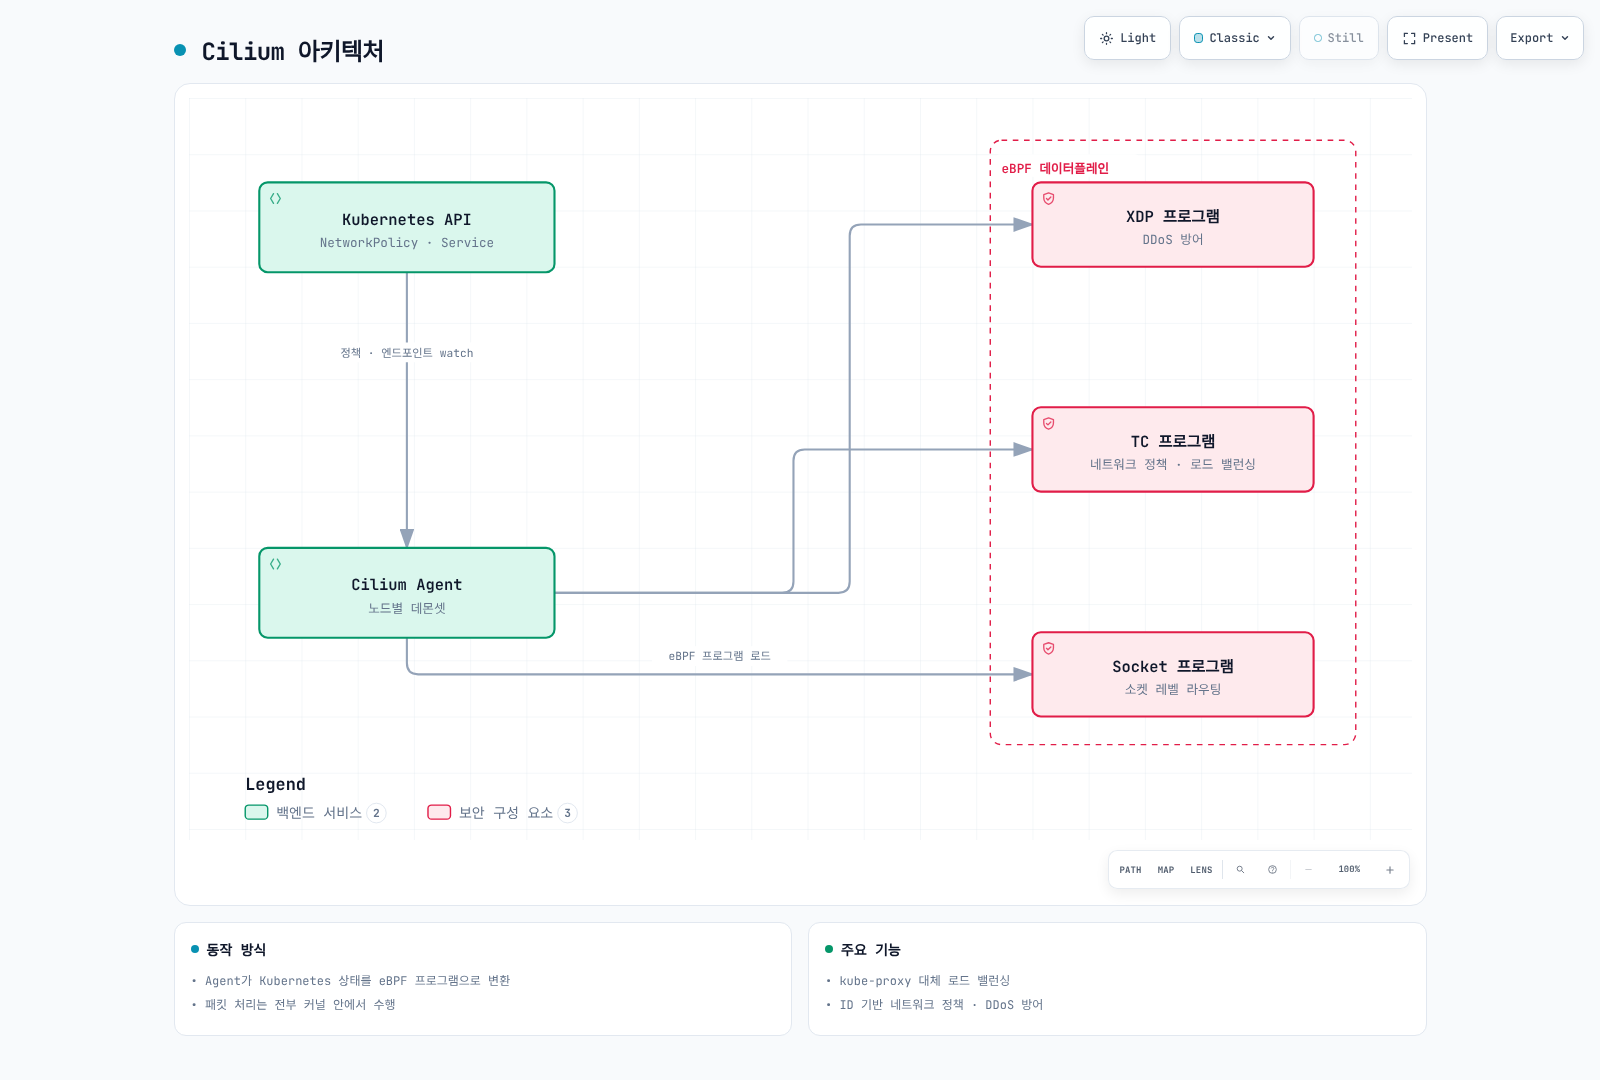
Task: Open the Classic style dropdown
Action: [x=1235, y=38]
